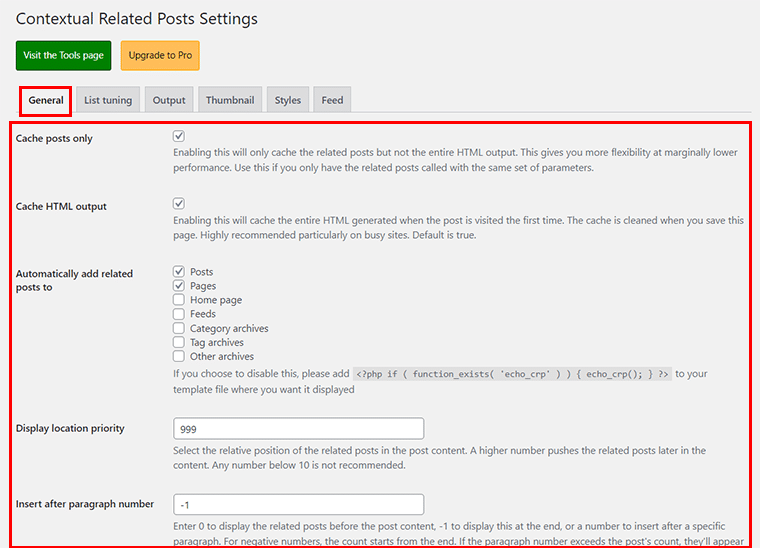Viewport: 760px width, 548px height.
Task: Focus the Display location priority field
Action: [299, 428]
